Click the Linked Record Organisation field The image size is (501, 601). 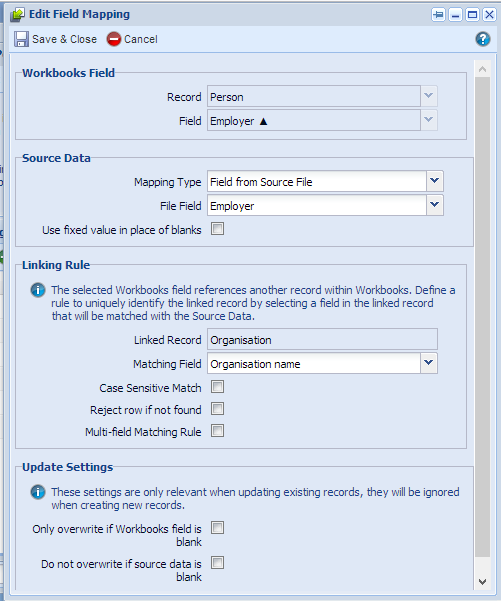pos(322,339)
